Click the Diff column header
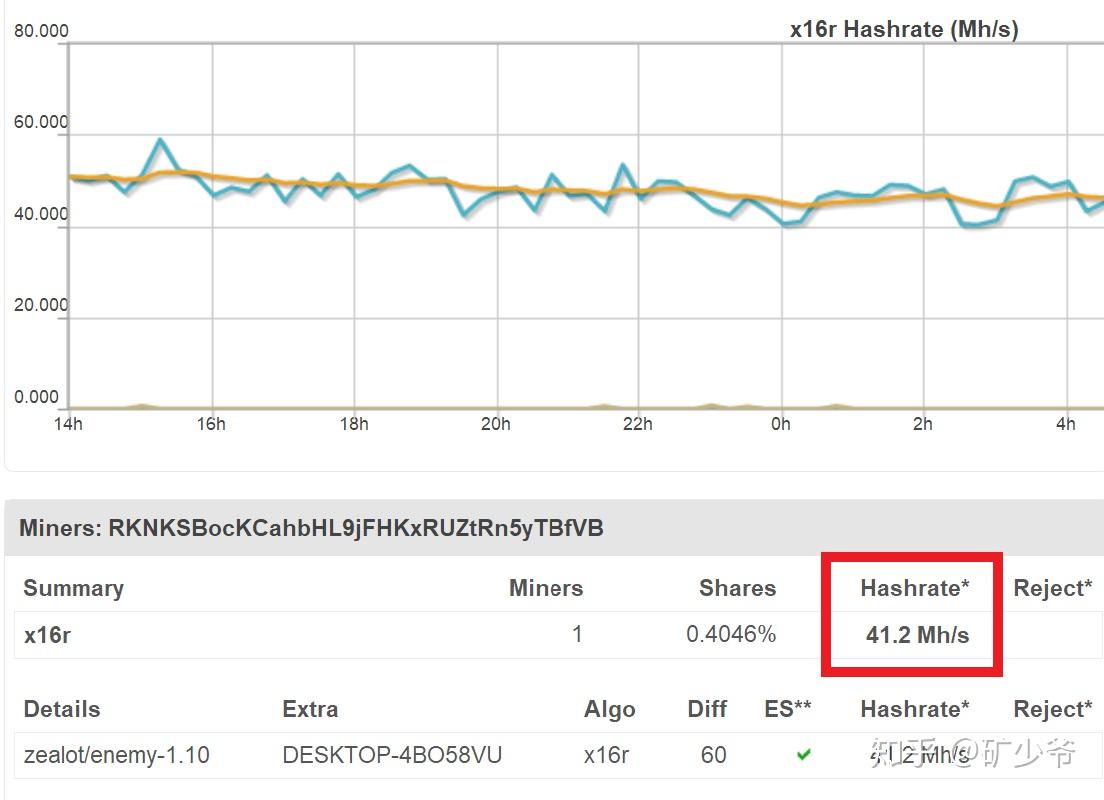Image resolution: width=1104 pixels, height=800 pixels. 707,709
